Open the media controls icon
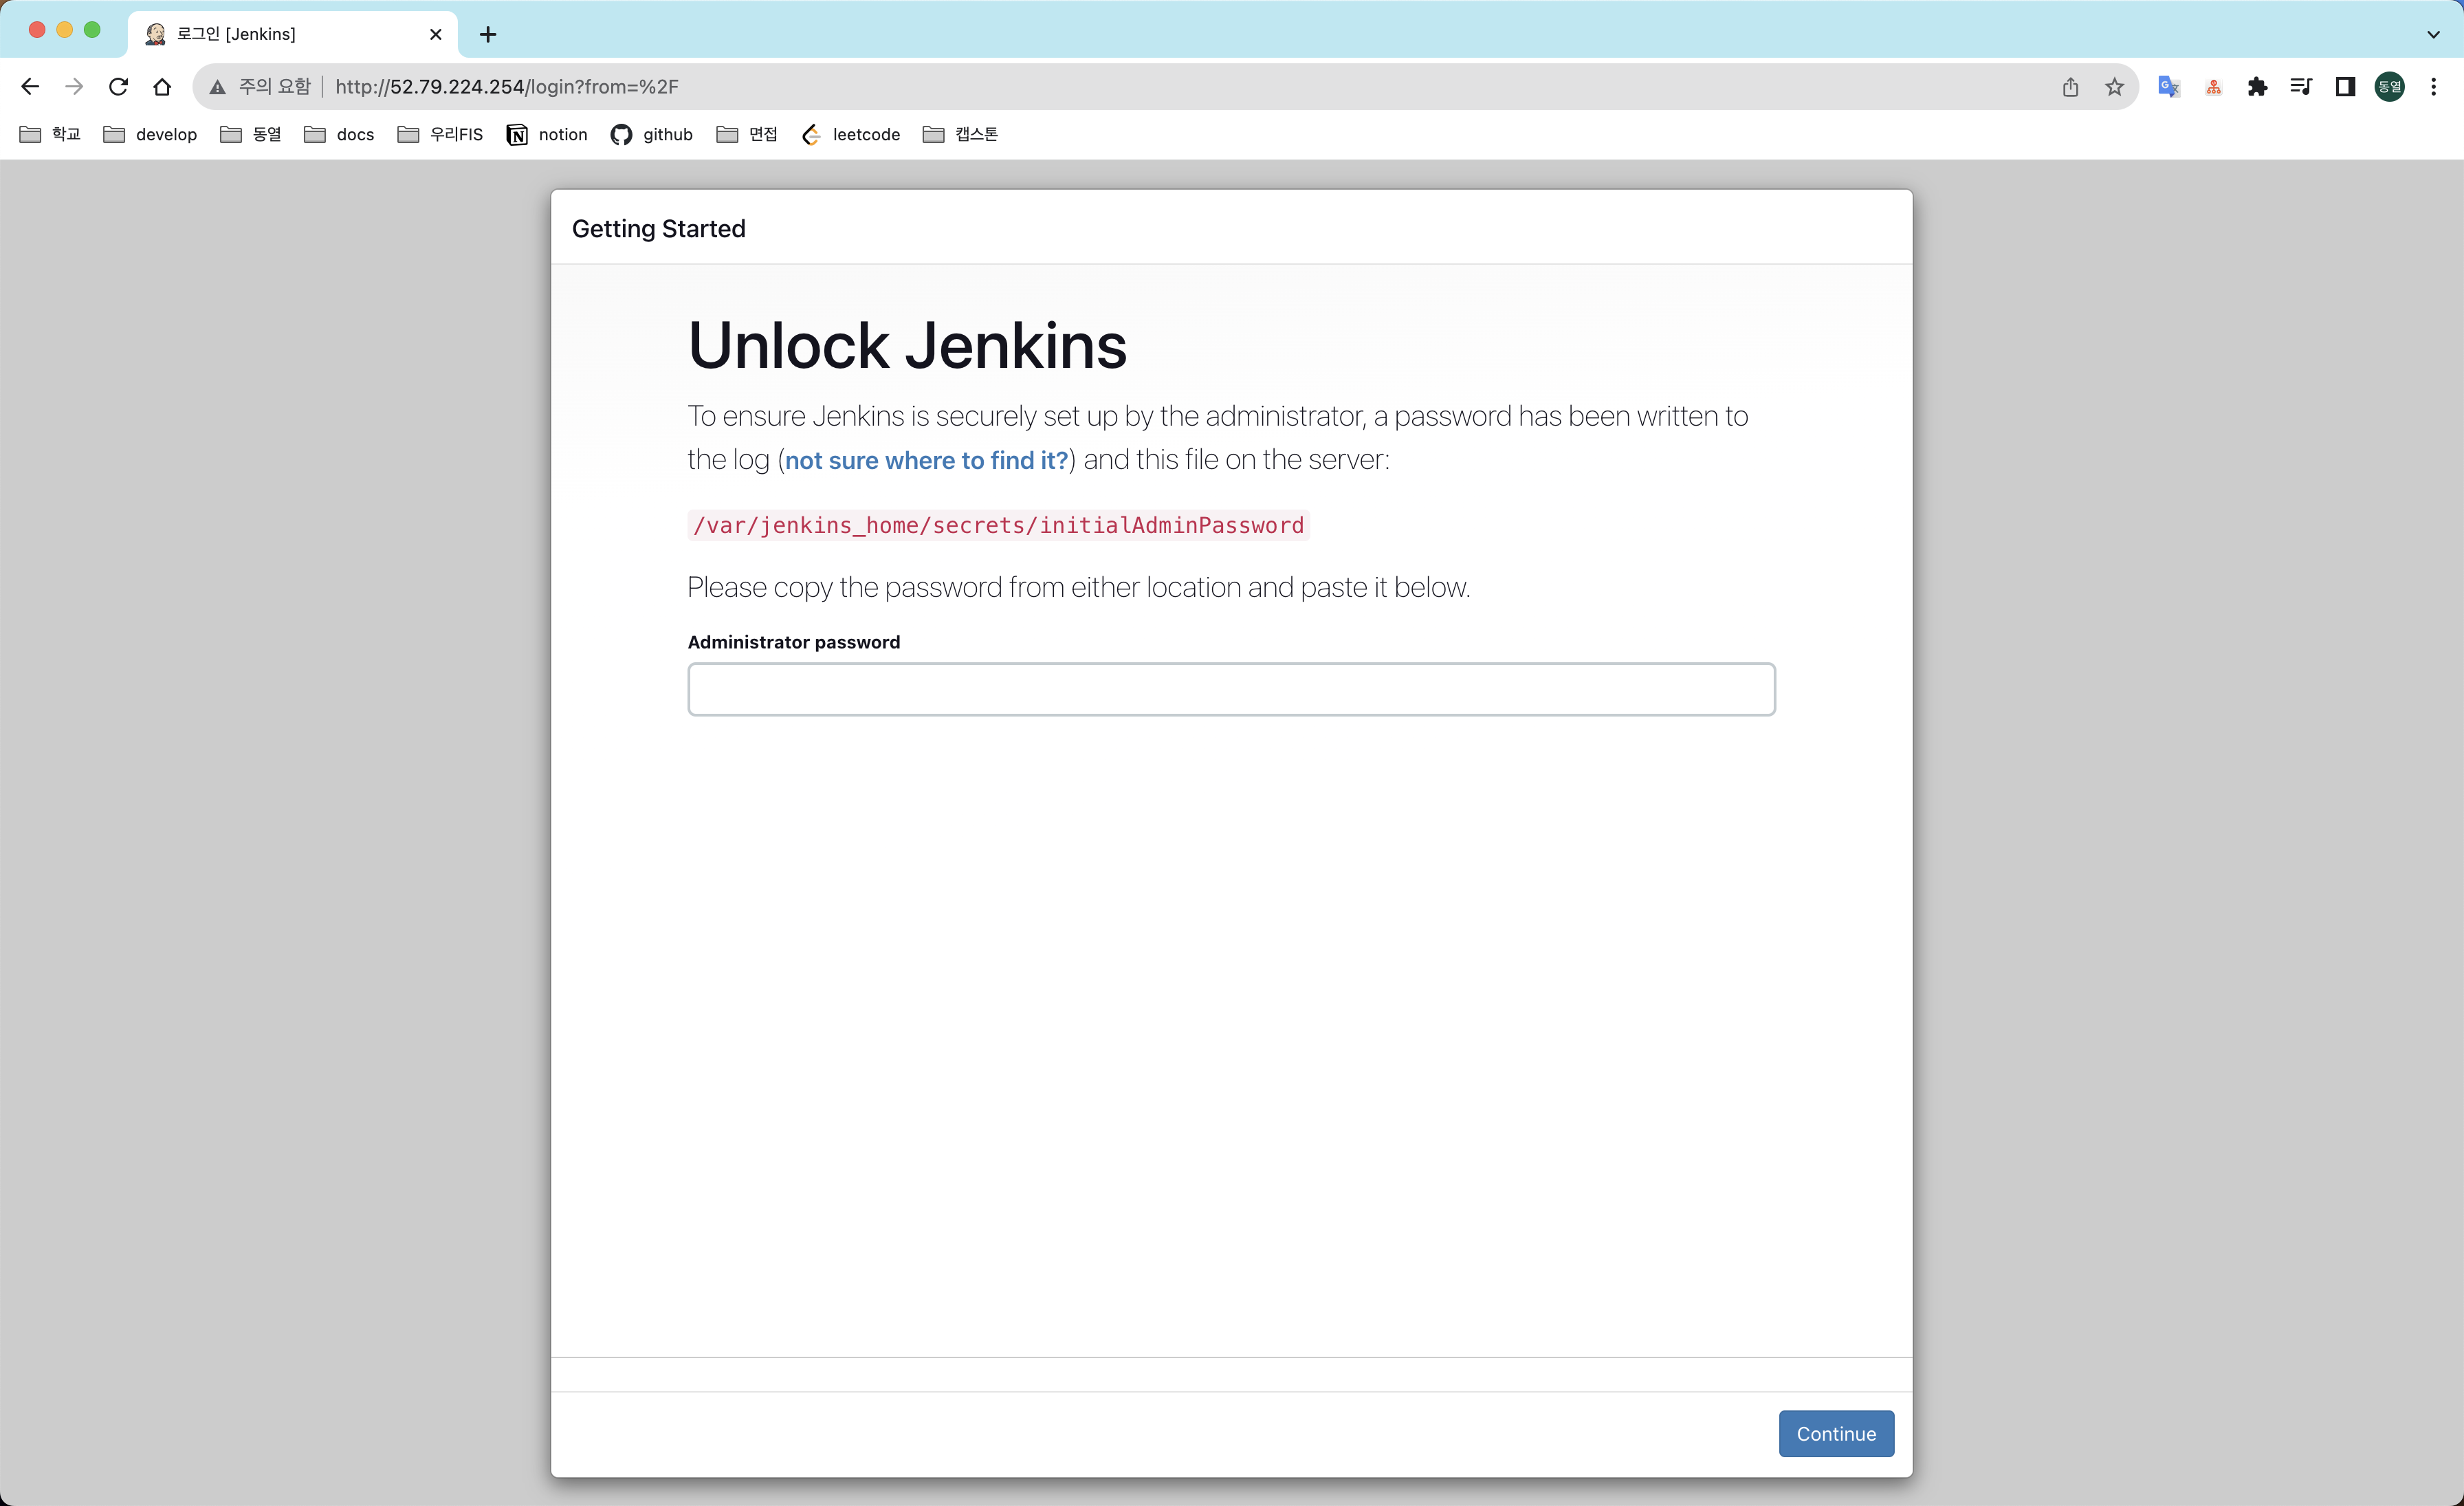This screenshot has width=2464, height=1506. (2301, 87)
